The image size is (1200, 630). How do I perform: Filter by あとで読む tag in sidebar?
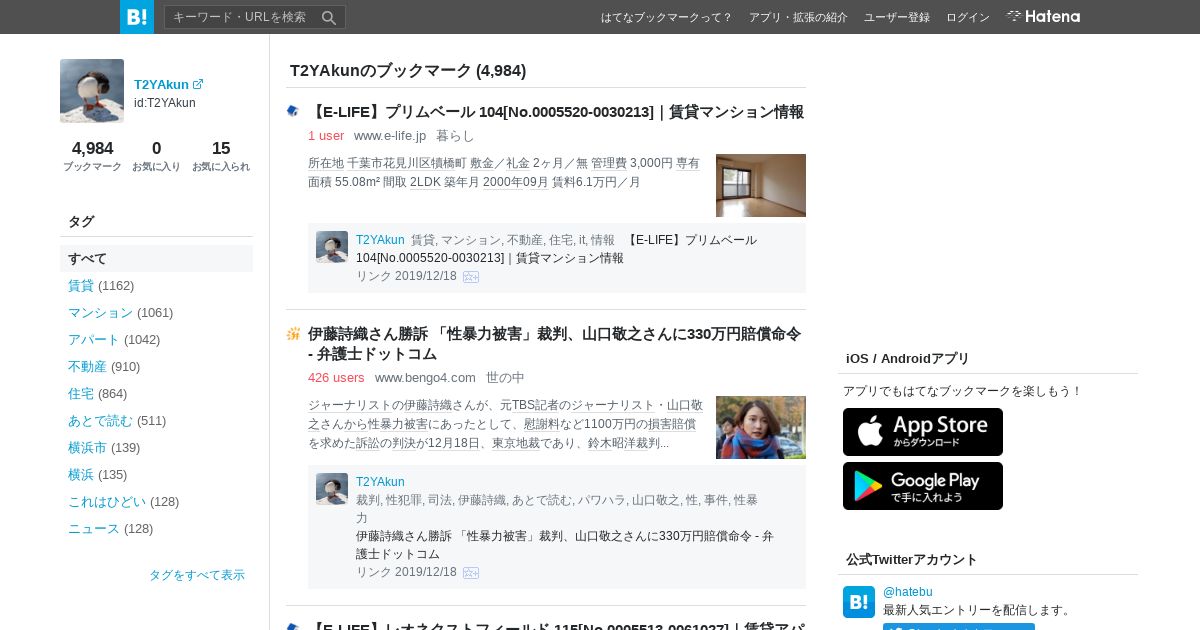click(100, 420)
